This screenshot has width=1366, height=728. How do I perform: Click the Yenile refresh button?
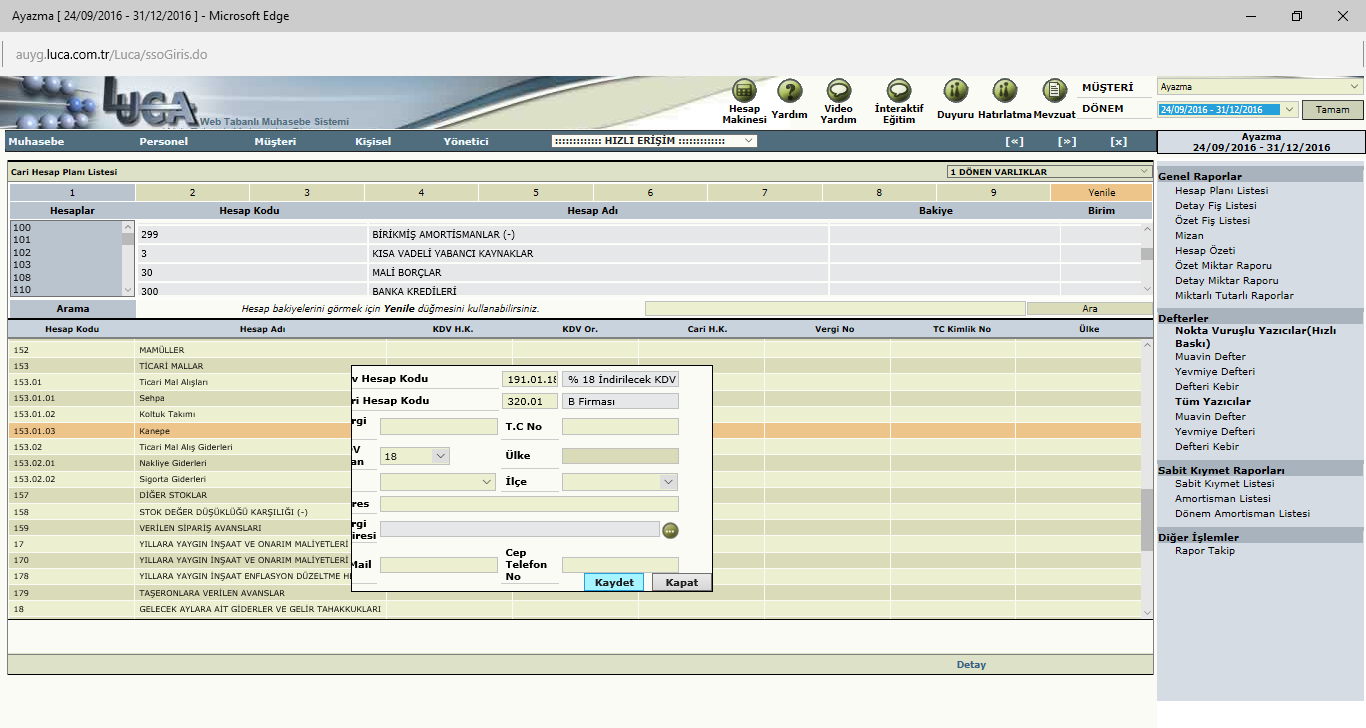pyautogui.click(x=1102, y=192)
